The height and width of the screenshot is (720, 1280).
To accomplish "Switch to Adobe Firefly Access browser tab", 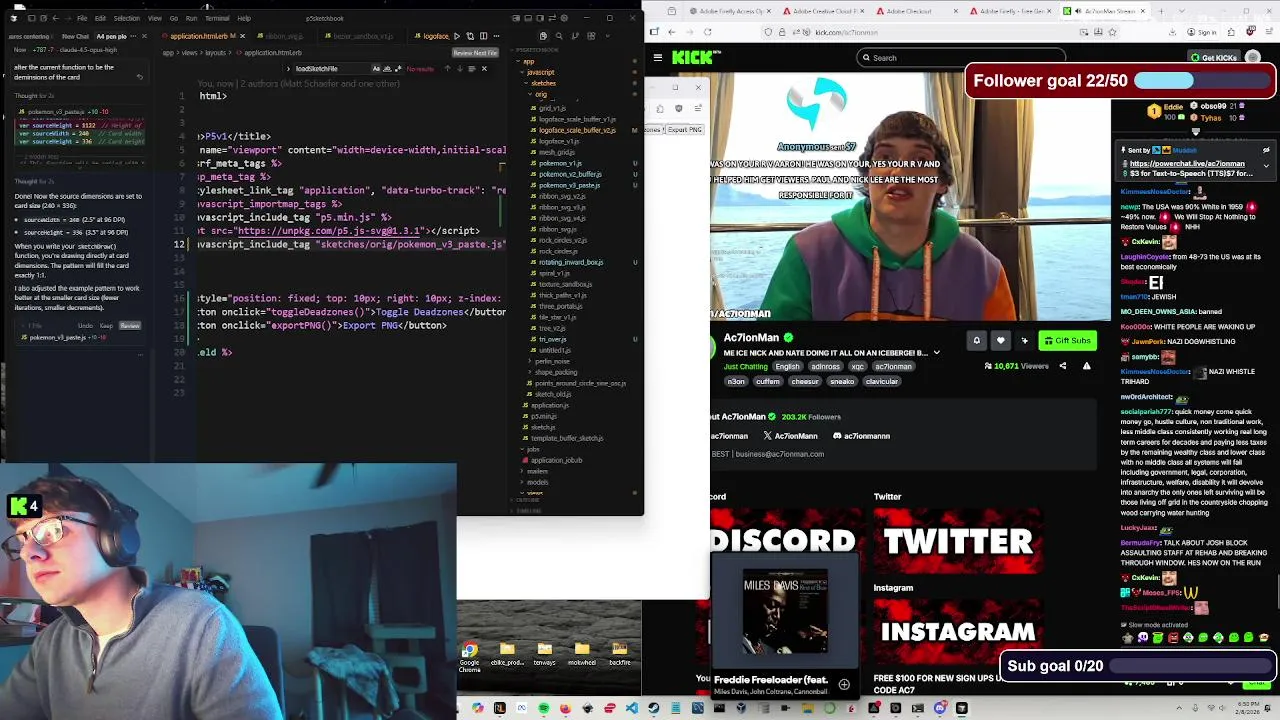I will (x=730, y=11).
